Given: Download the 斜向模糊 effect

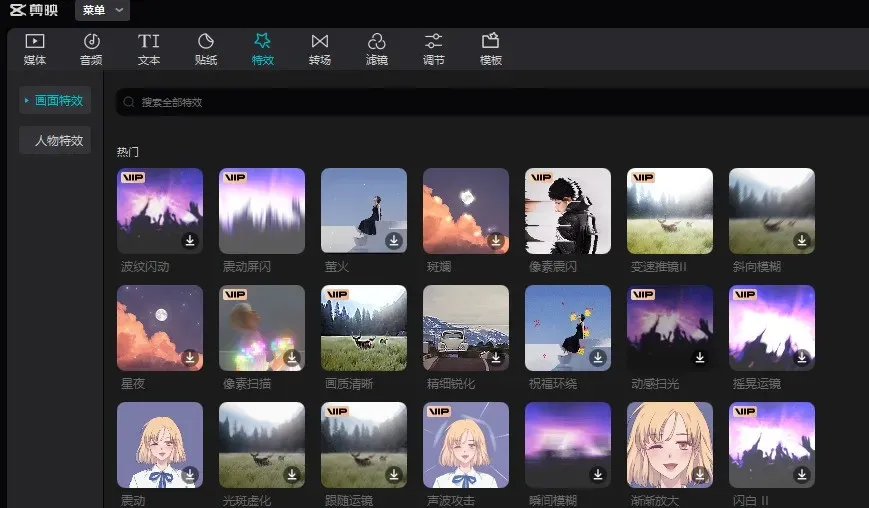Looking at the screenshot, I should pyautogui.click(x=802, y=240).
